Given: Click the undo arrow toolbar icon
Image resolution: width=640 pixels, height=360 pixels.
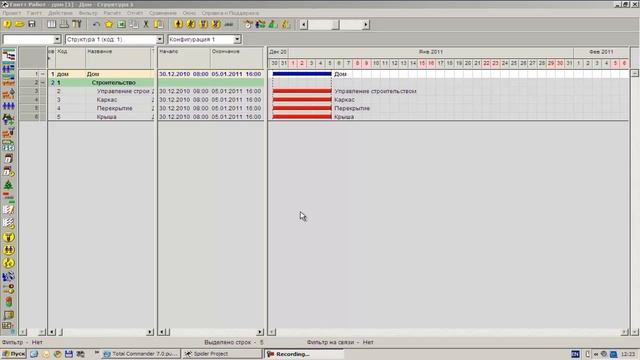Looking at the screenshot, I should (96, 24).
